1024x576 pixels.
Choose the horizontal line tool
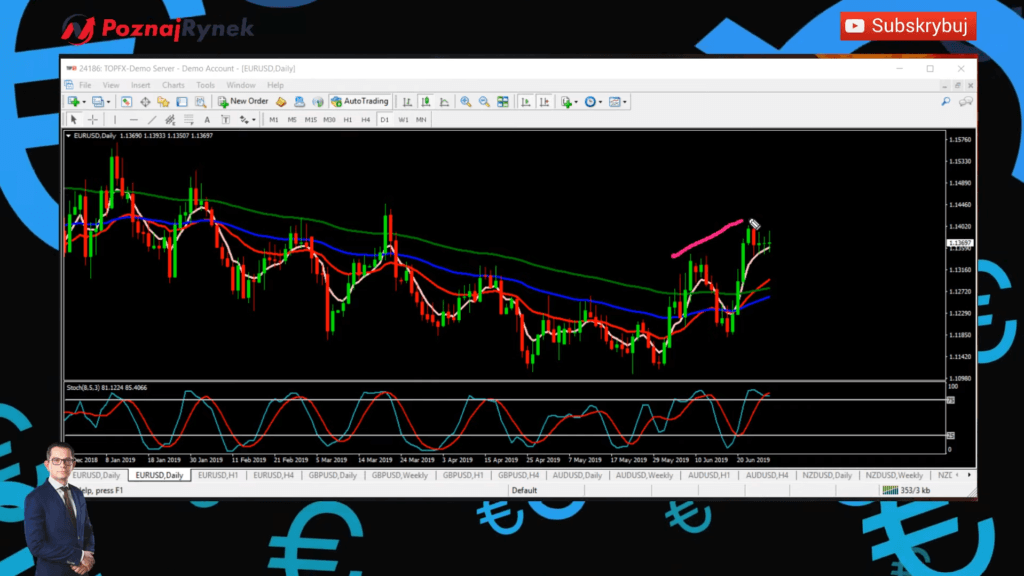point(133,120)
